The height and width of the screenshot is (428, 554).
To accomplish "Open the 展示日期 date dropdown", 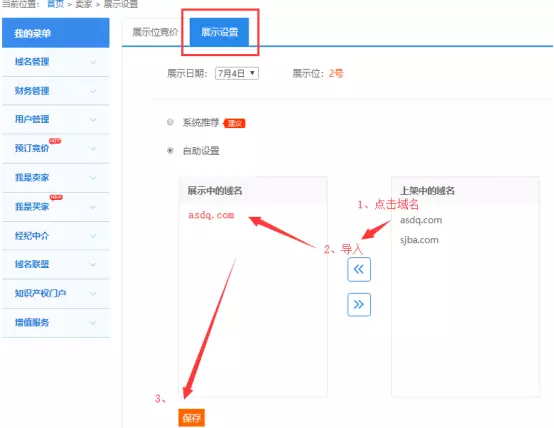I will 237,74.
